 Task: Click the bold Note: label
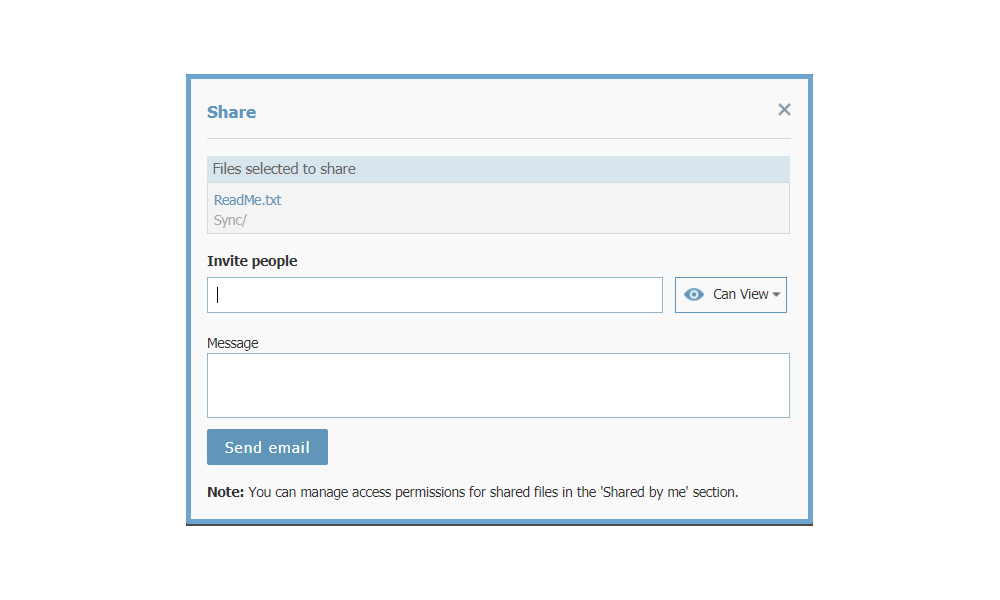point(225,492)
